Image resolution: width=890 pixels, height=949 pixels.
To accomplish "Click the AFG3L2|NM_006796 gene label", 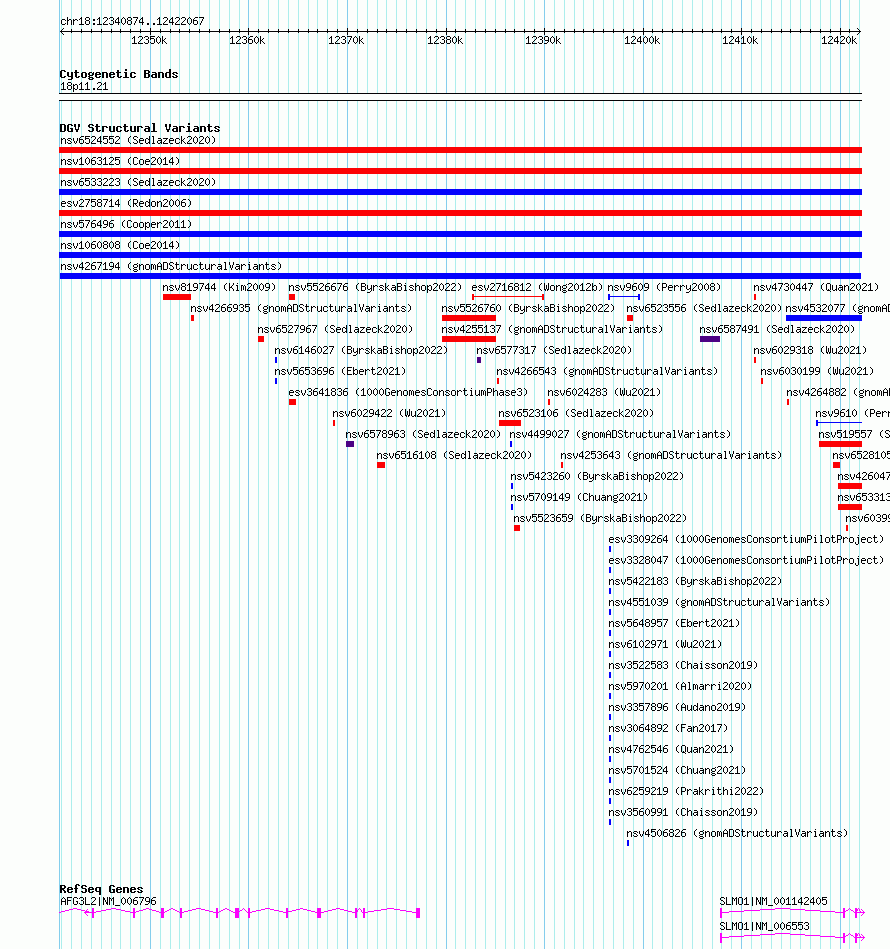I will click(x=108, y=901).
